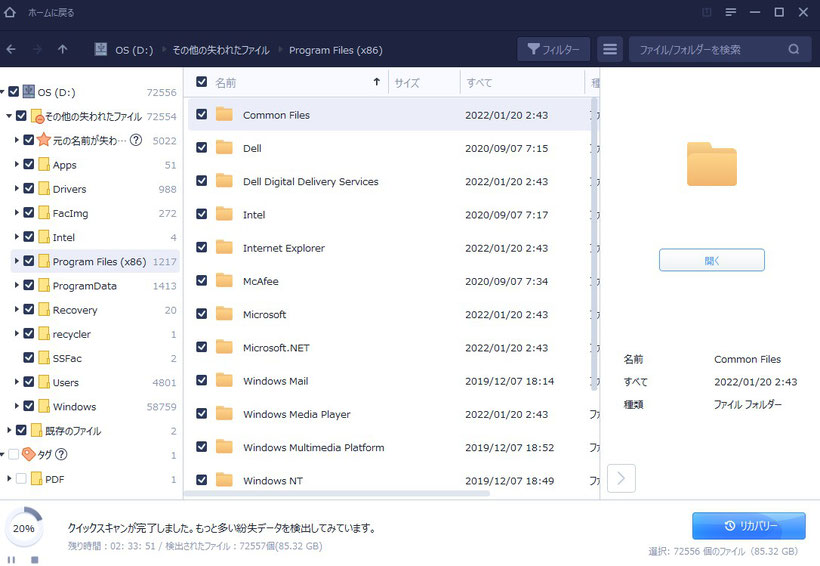Viewport: 820px width, 566px height.
Task: Click the feedback icon in title bar
Action: [707, 12]
